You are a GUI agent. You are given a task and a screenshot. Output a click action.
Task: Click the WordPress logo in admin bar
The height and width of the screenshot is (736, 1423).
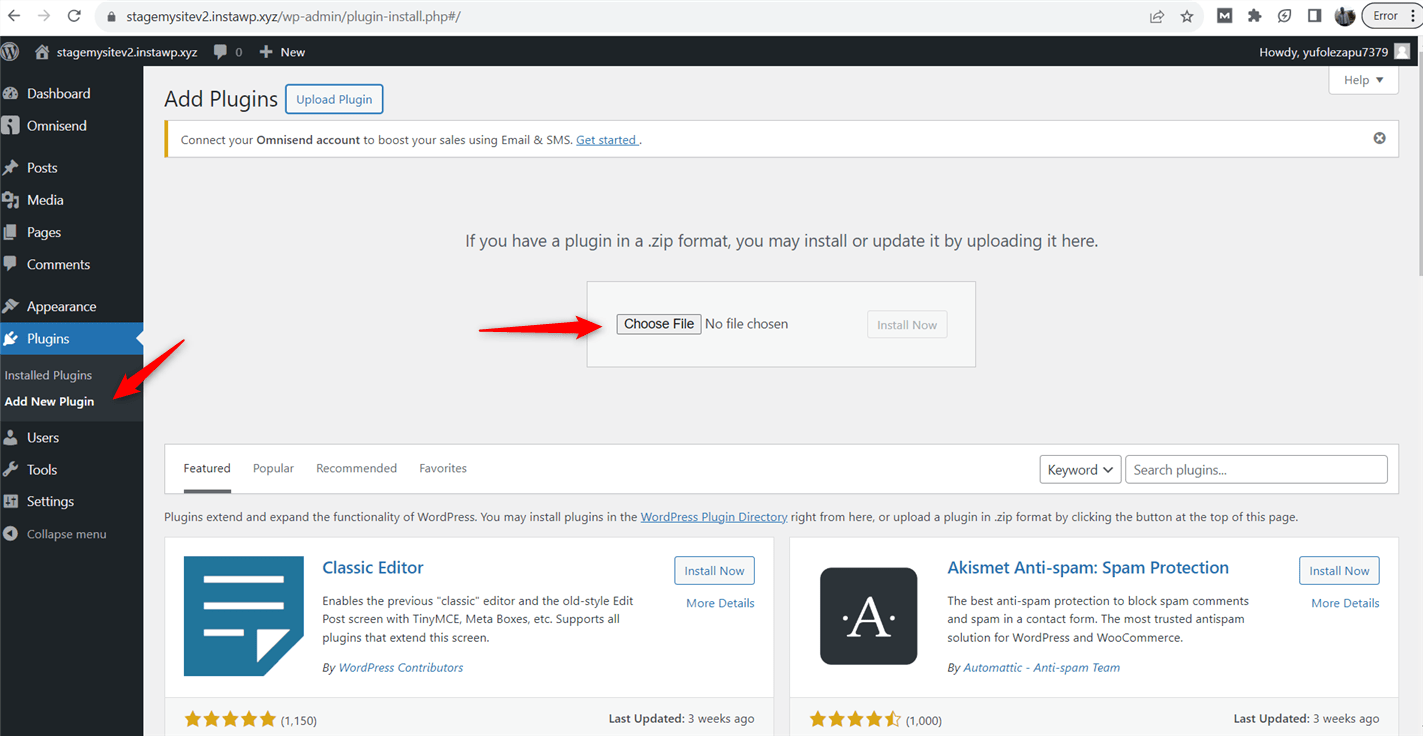coord(11,51)
